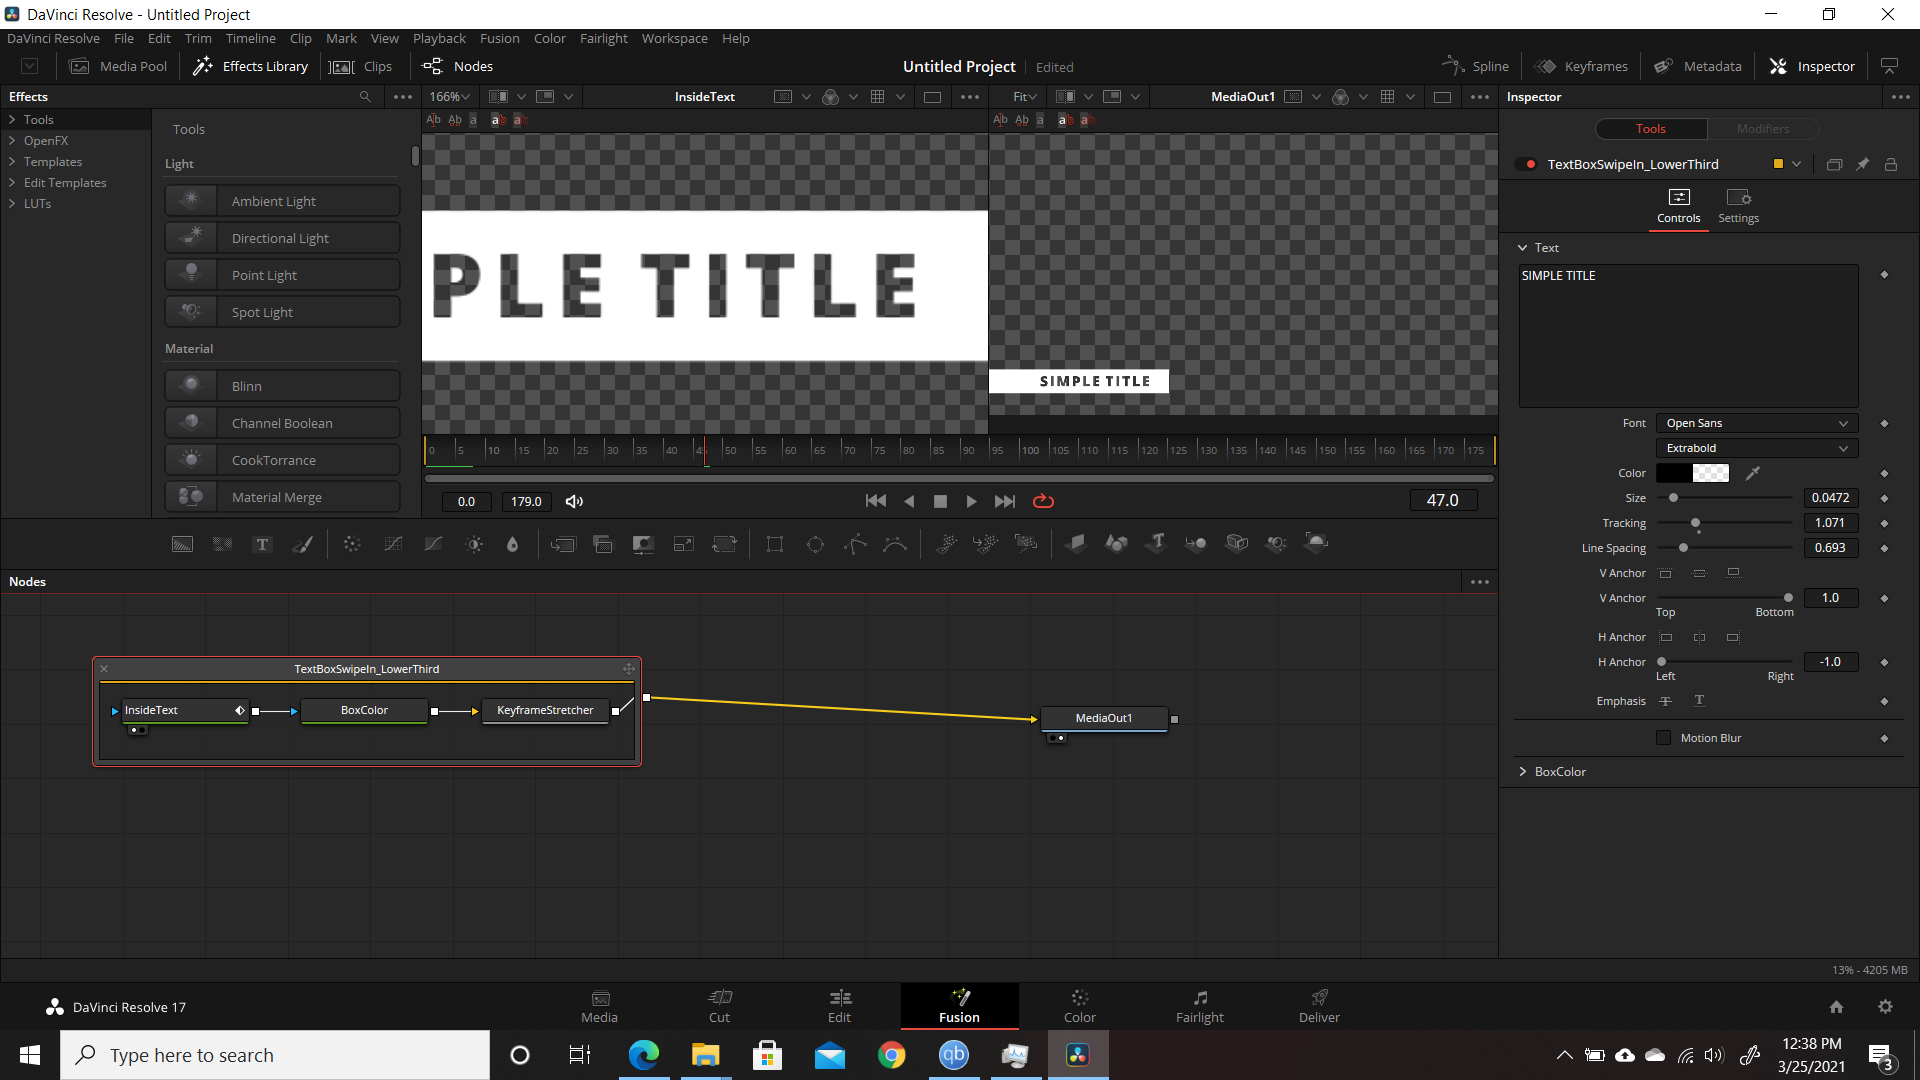Toggle the Keyframes panel
Viewport: 1920px width, 1080px height.
pyautogui.click(x=1582, y=66)
